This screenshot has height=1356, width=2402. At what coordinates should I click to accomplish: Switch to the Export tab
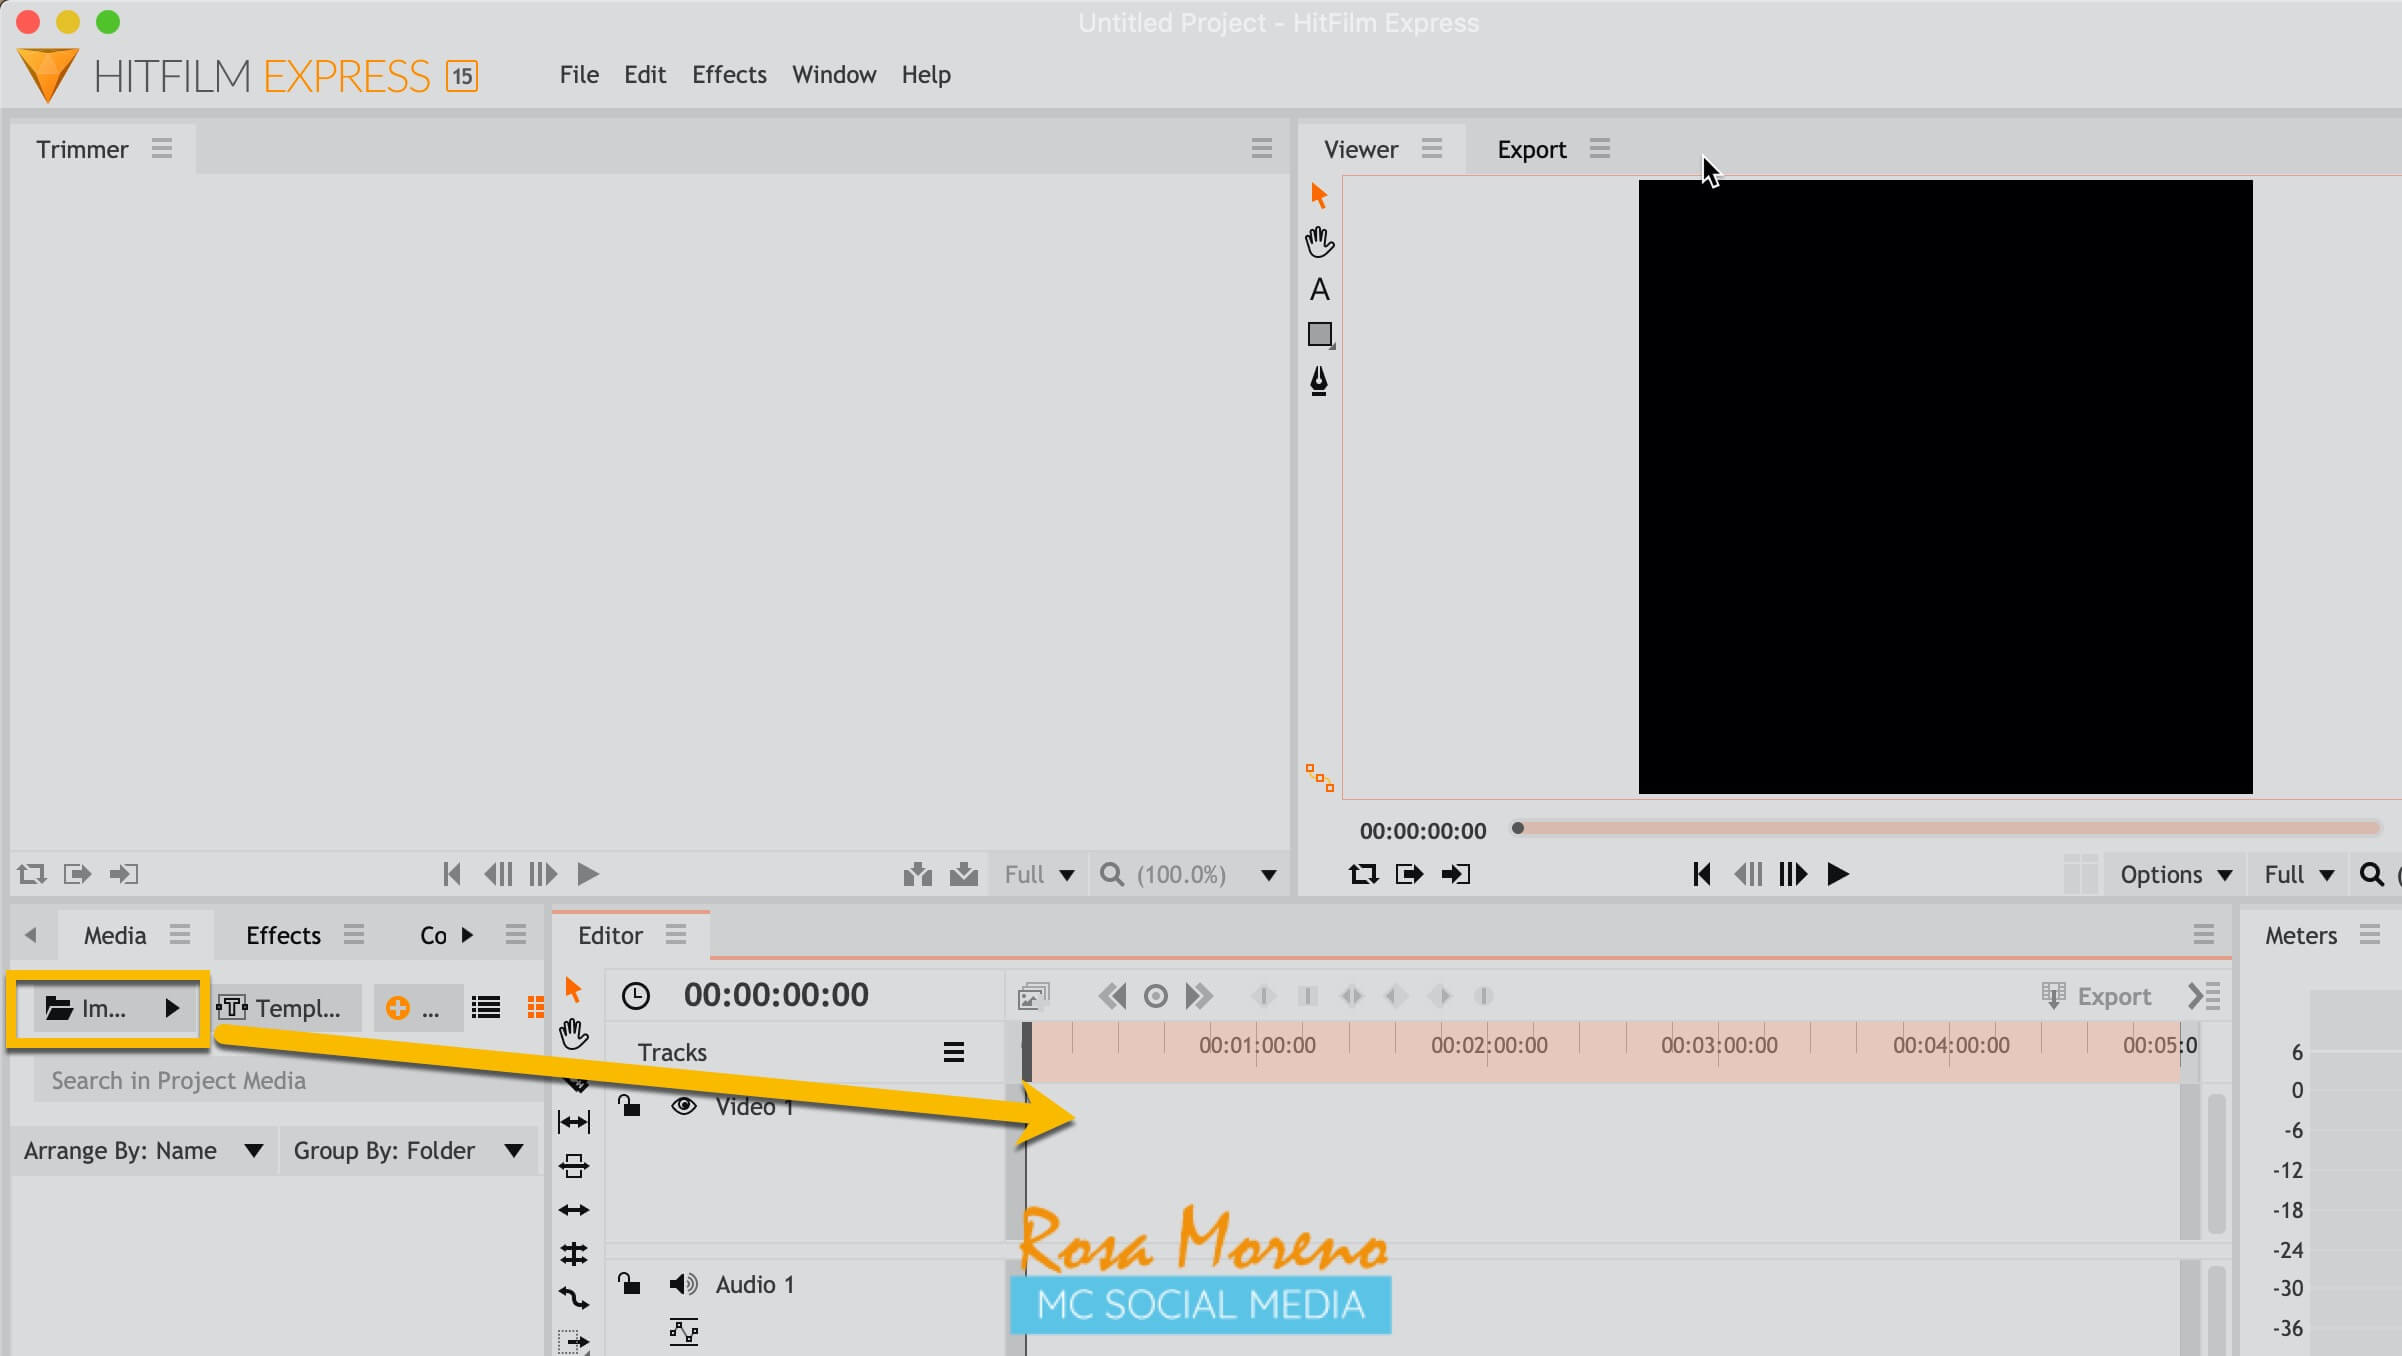click(1531, 150)
